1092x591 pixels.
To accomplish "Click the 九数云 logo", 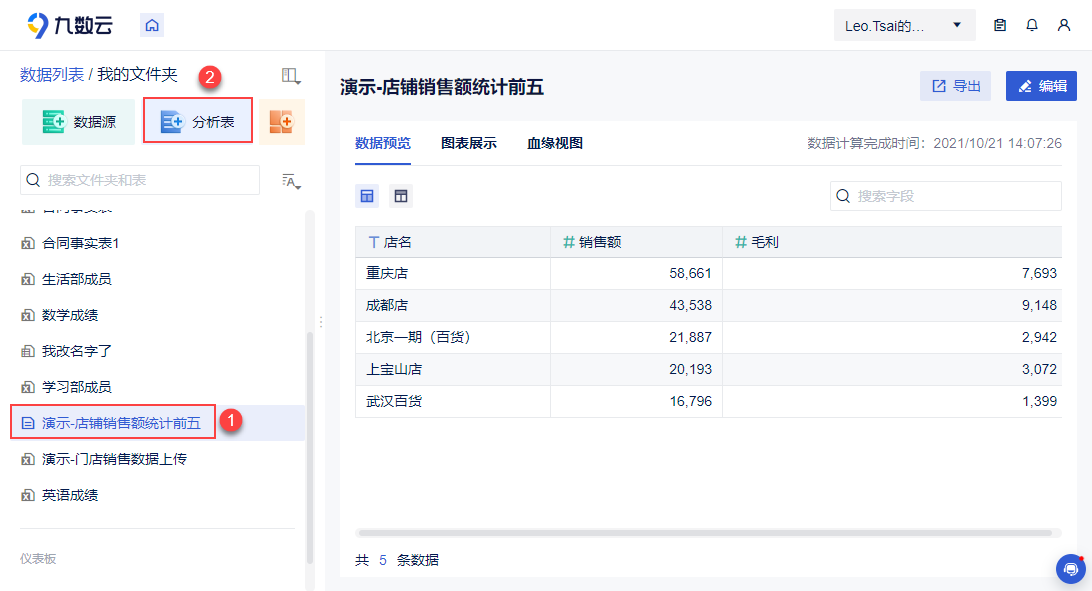I will coord(70,26).
